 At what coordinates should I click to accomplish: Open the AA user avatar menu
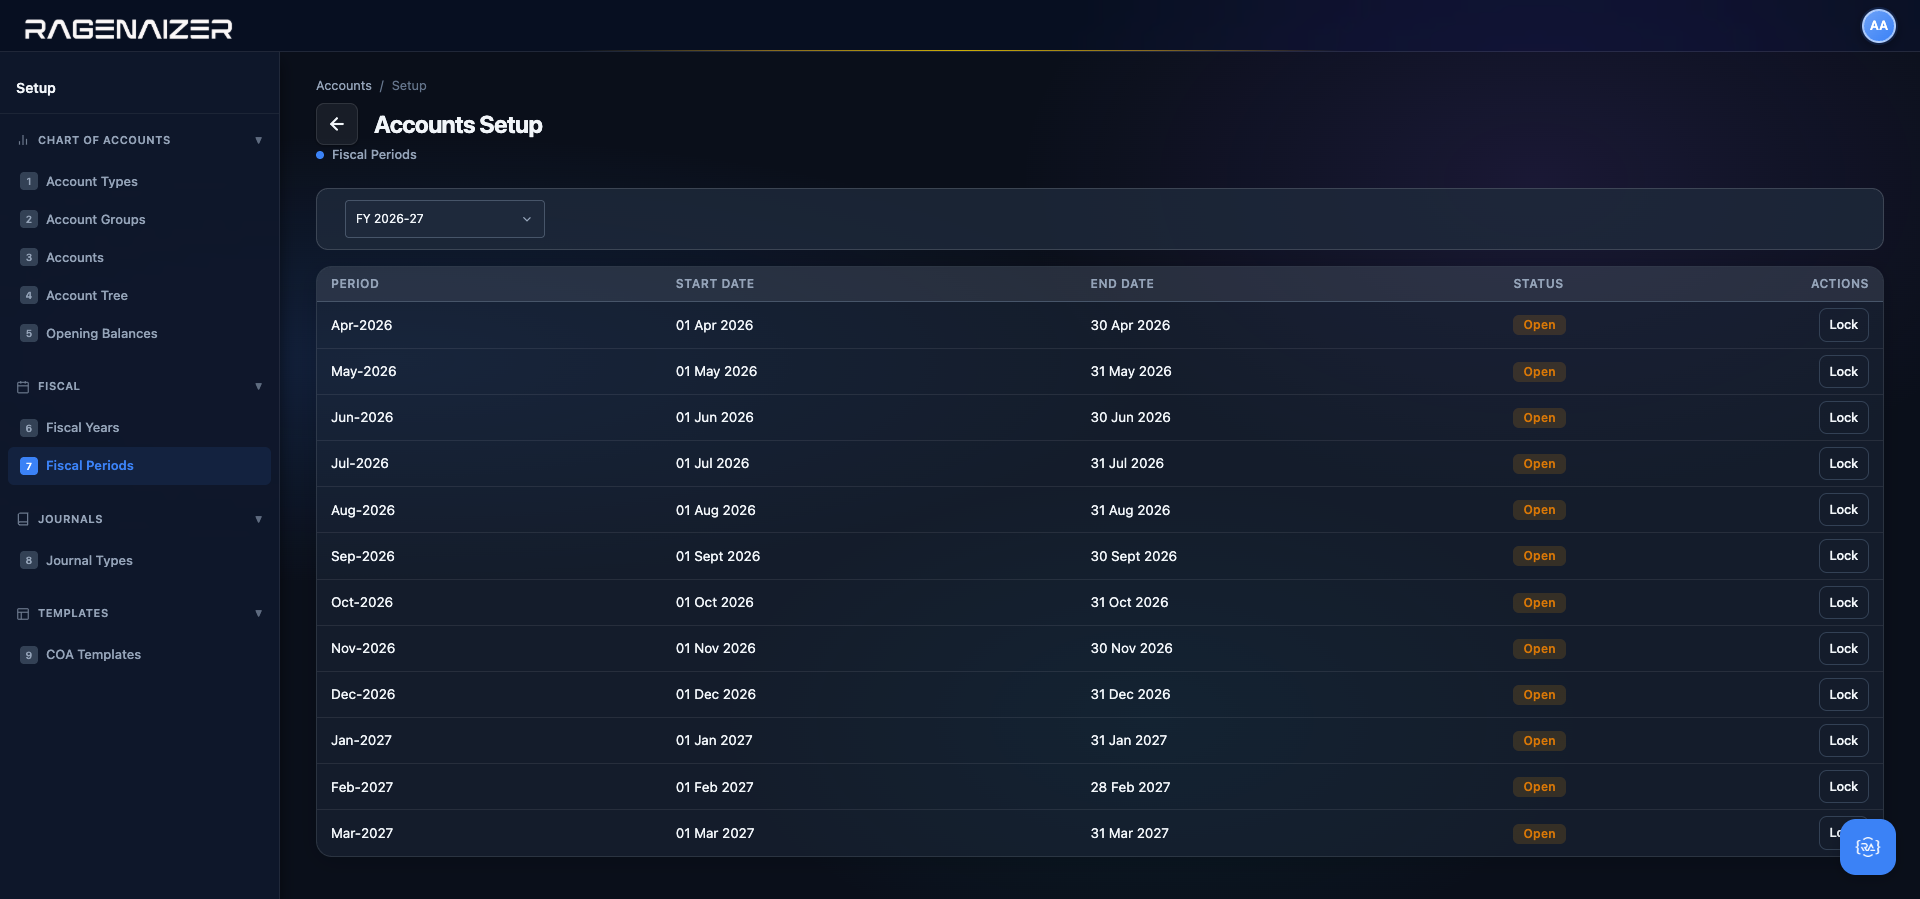pos(1878,26)
